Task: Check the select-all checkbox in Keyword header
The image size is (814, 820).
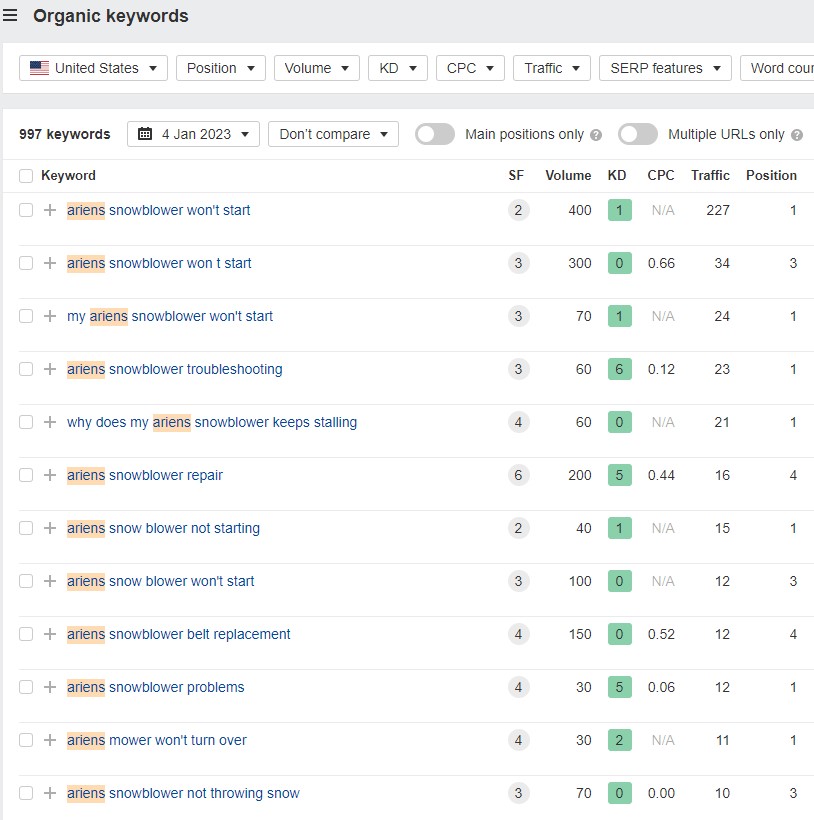Action: click(x=26, y=176)
